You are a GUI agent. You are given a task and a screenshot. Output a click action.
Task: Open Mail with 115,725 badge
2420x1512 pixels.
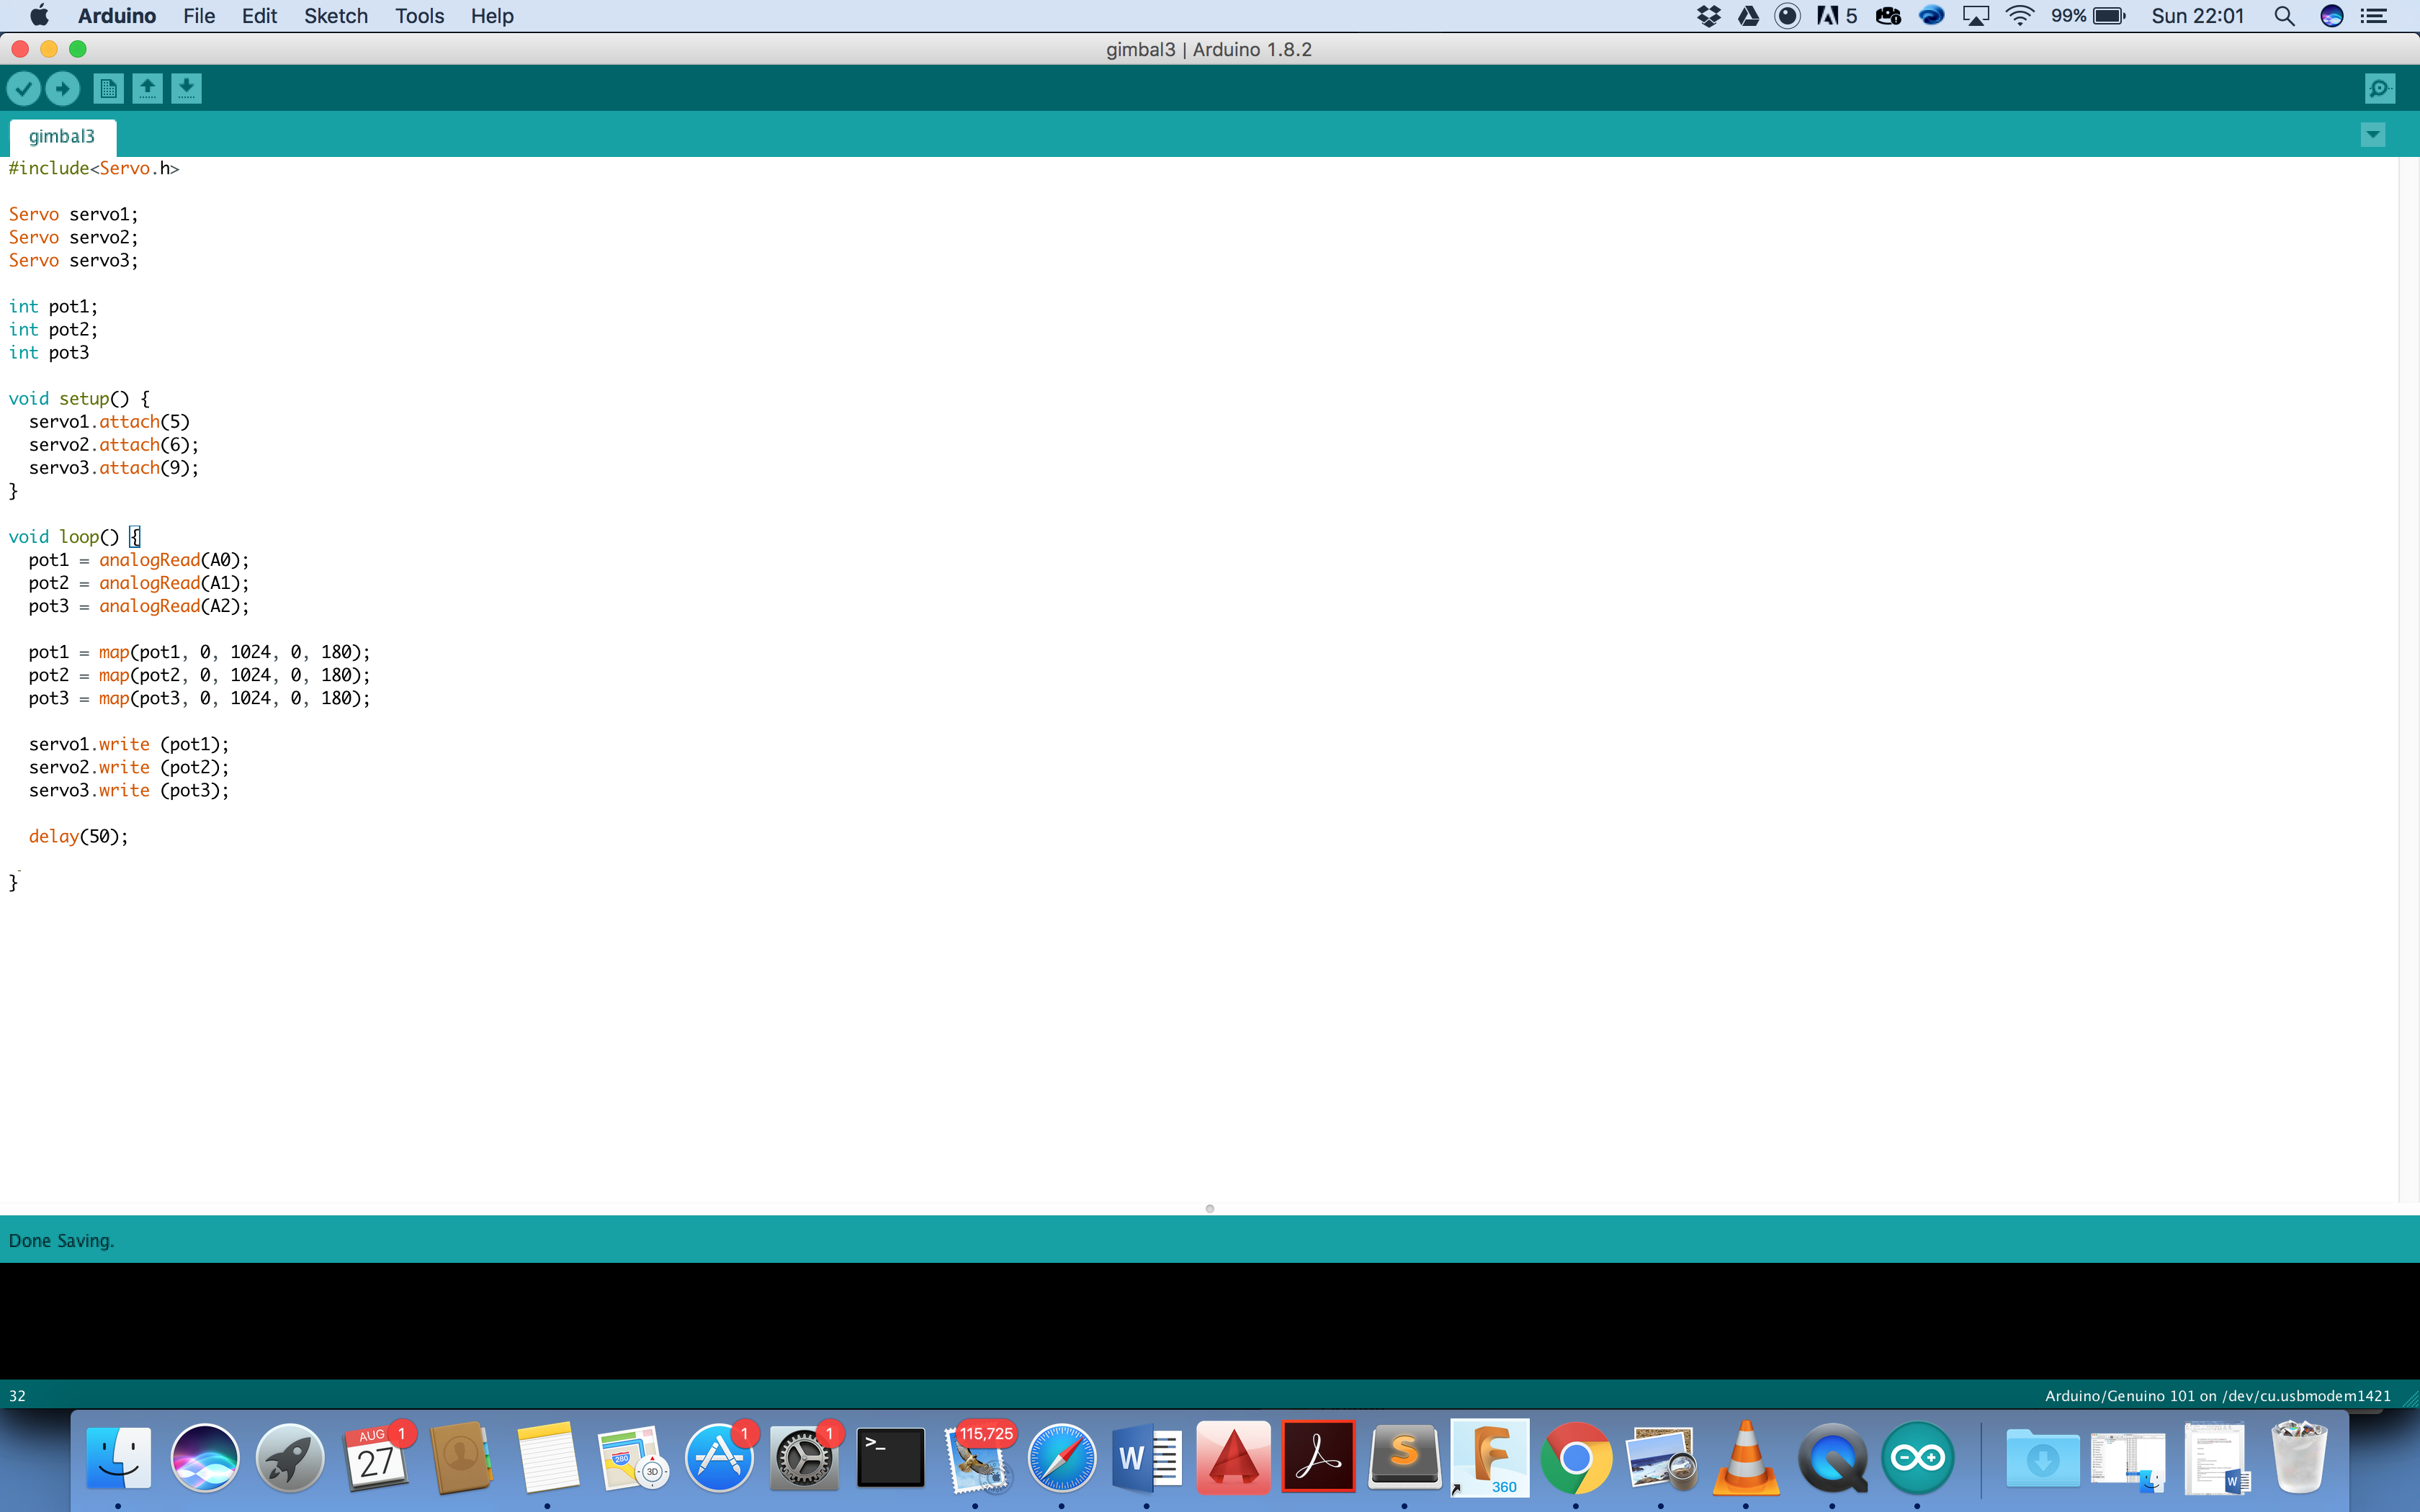[x=976, y=1457]
